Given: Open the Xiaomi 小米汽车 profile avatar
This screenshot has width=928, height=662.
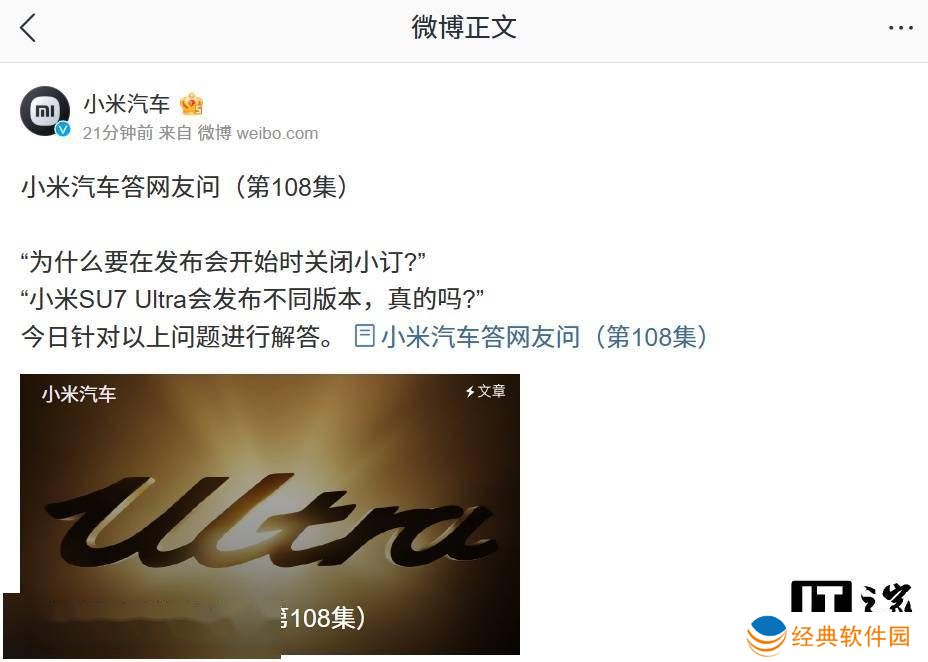Looking at the screenshot, I should (x=45, y=111).
